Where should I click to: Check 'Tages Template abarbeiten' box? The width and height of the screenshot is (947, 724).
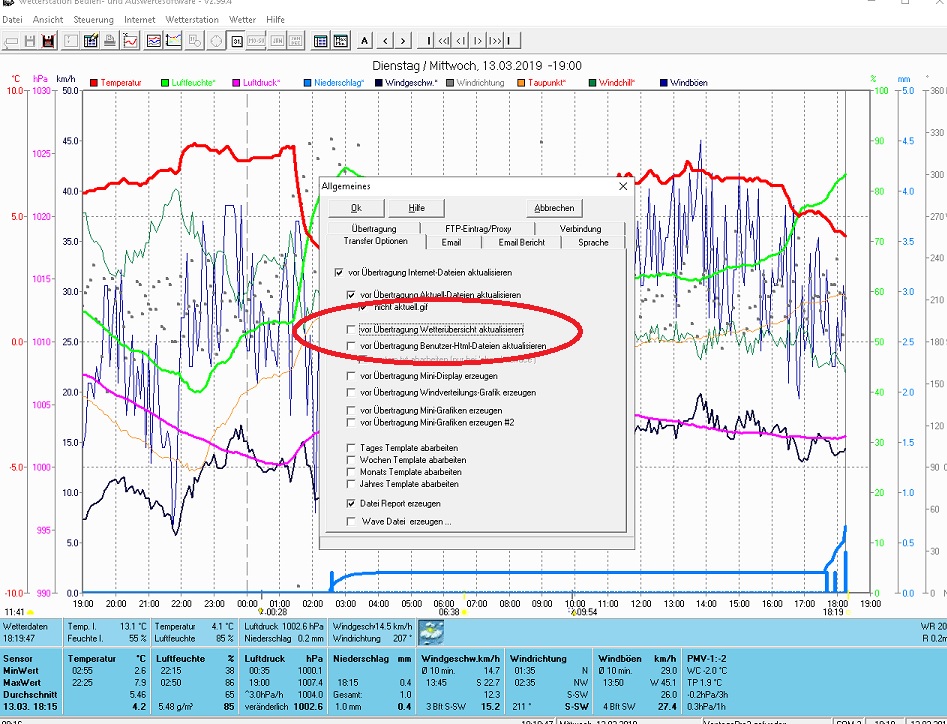(351, 448)
